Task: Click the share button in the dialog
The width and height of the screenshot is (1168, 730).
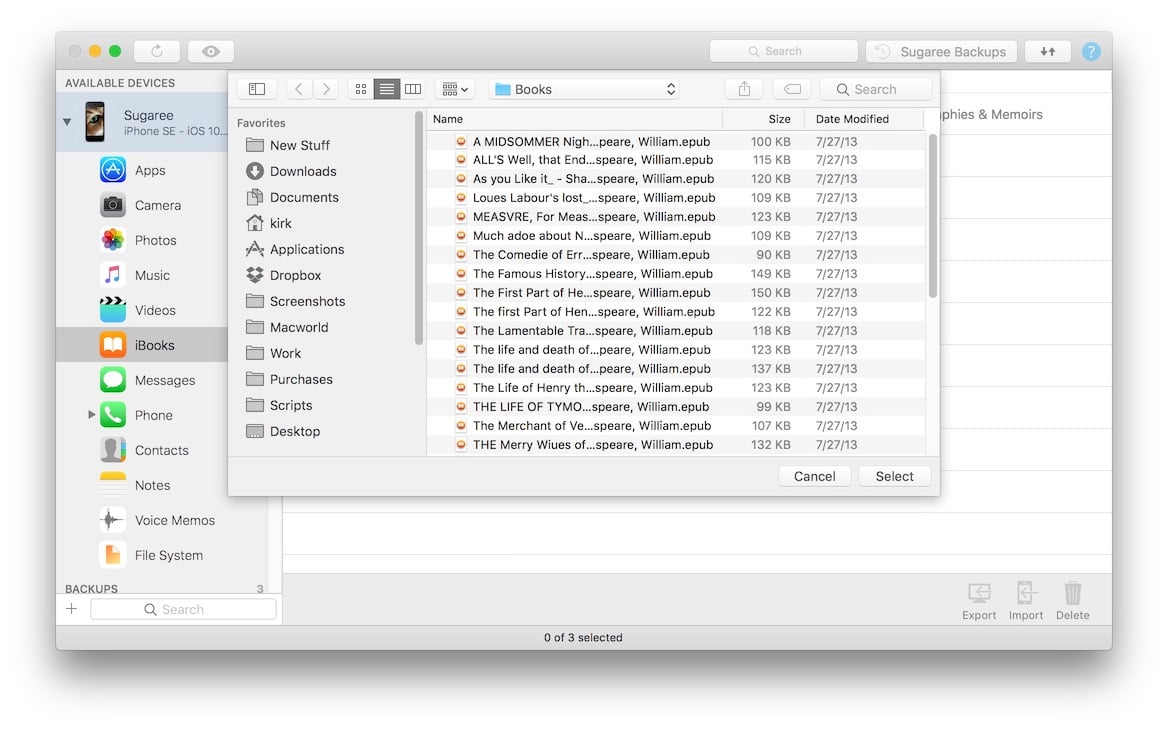Action: [x=744, y=89]
